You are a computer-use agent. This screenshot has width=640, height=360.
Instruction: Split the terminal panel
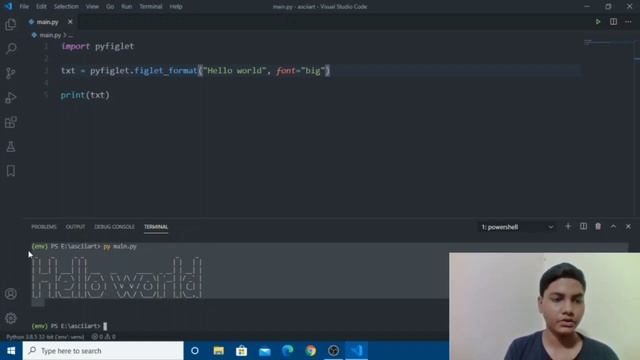(583, 227)
